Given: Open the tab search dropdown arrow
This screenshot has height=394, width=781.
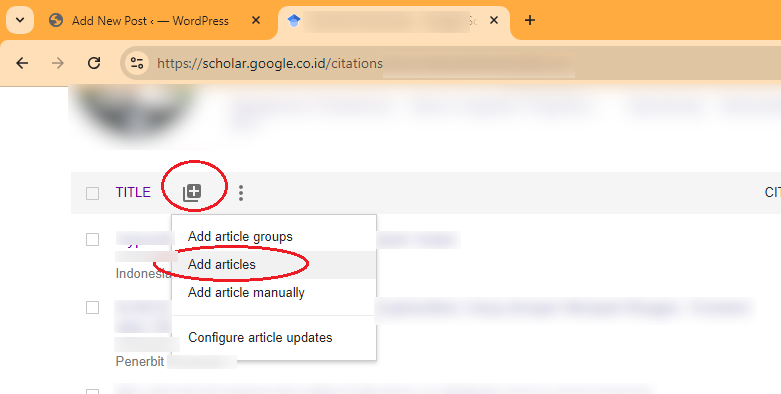Looking at the screenshot, I should tap(20, 20).
